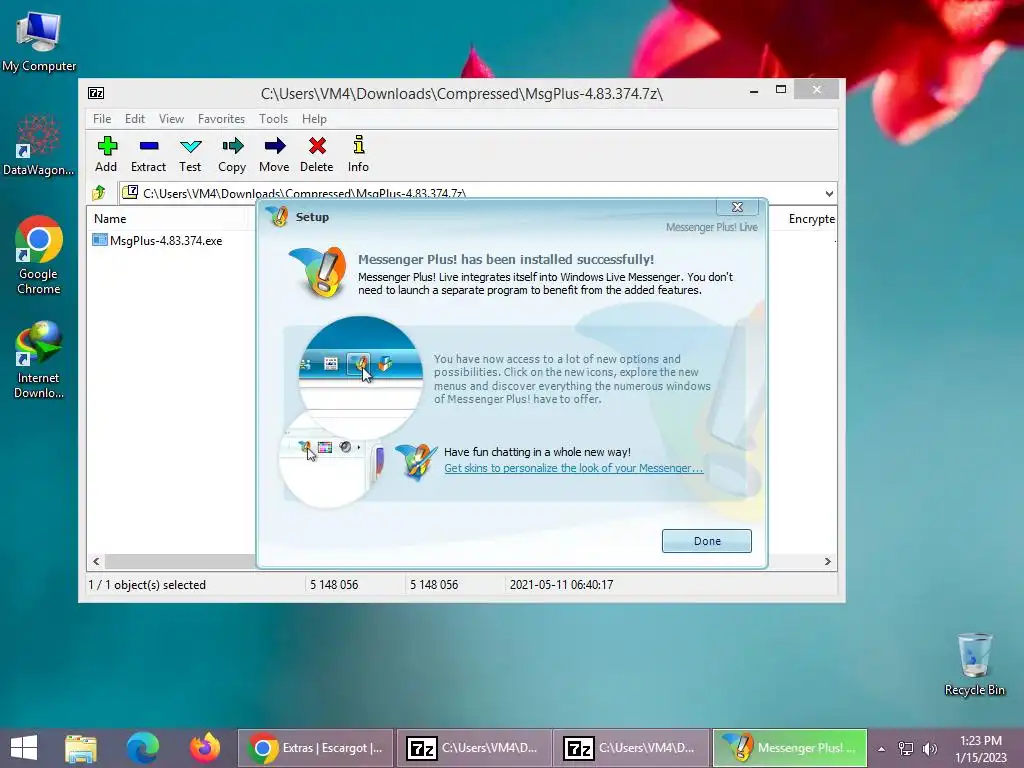The height and width of the screenshot is (768, 1024).
Task: Open the Info toolbar icon
Action: point(359,145)
